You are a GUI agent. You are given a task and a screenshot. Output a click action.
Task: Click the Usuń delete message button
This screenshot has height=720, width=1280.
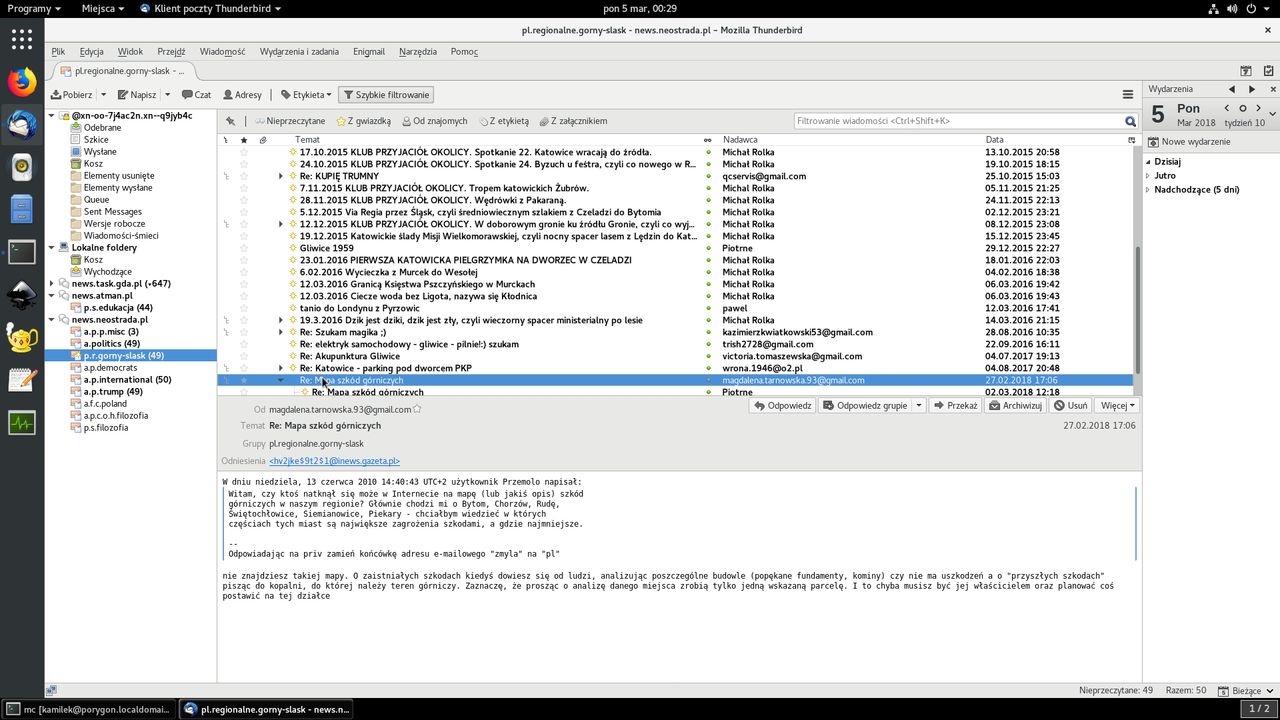(1071, 406)
